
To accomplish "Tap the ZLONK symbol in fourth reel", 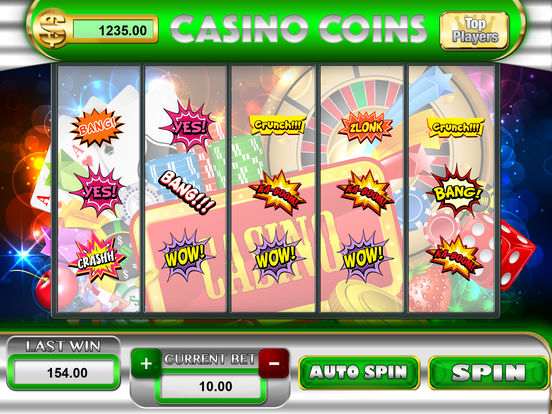I will point(365,127).
